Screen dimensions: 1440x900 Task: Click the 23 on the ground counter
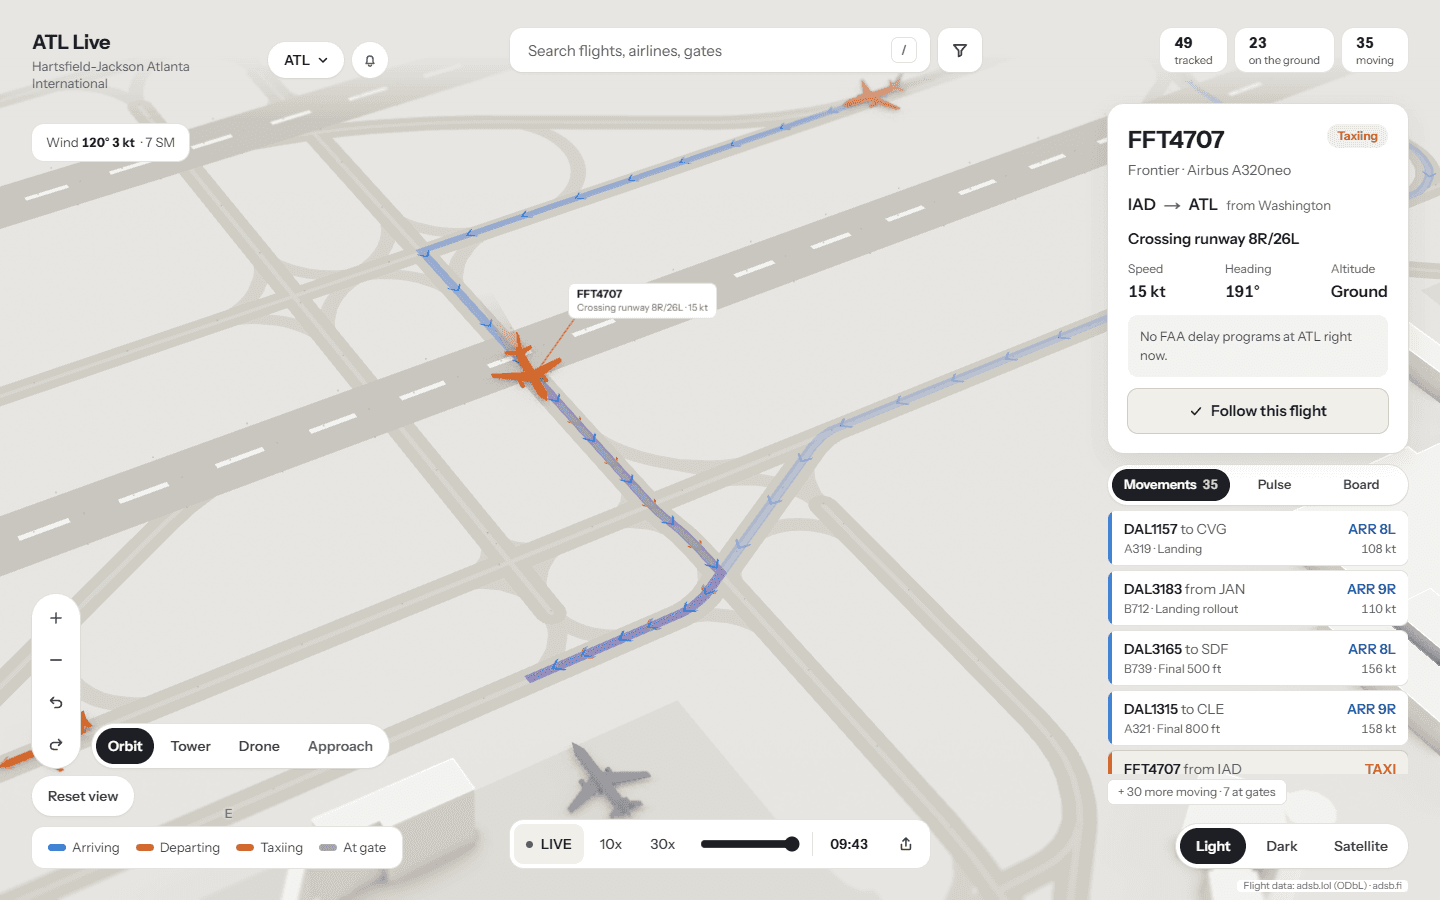pyautogui.click(x=1284, y=50)
